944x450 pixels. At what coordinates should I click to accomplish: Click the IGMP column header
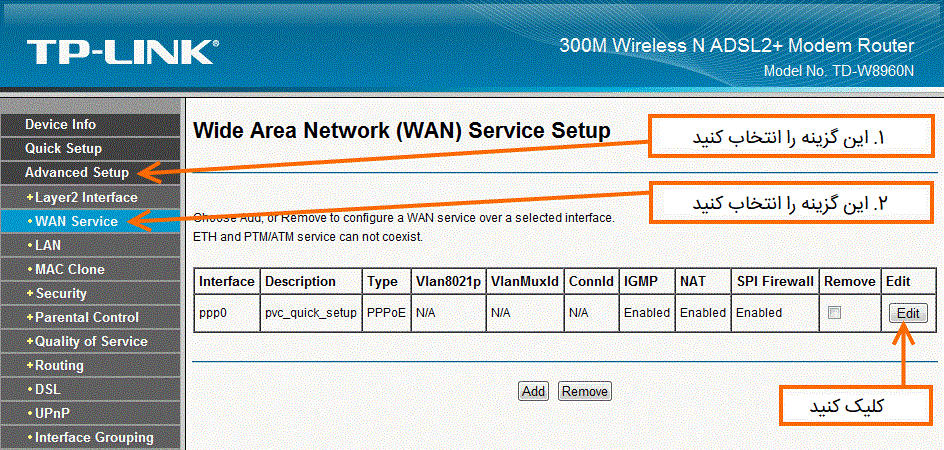point(647,281)
